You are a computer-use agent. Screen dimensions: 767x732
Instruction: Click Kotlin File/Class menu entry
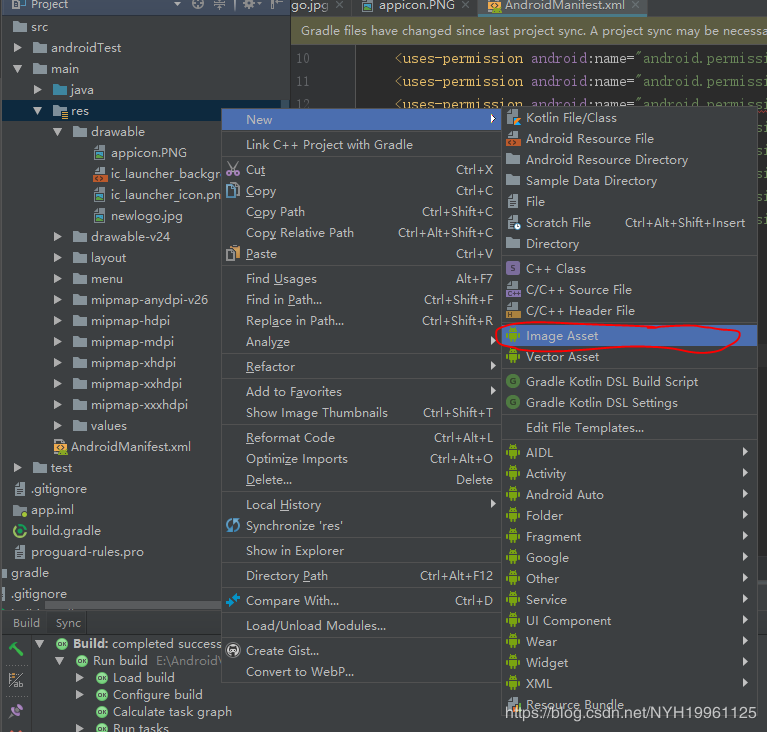tap(571, 118)
